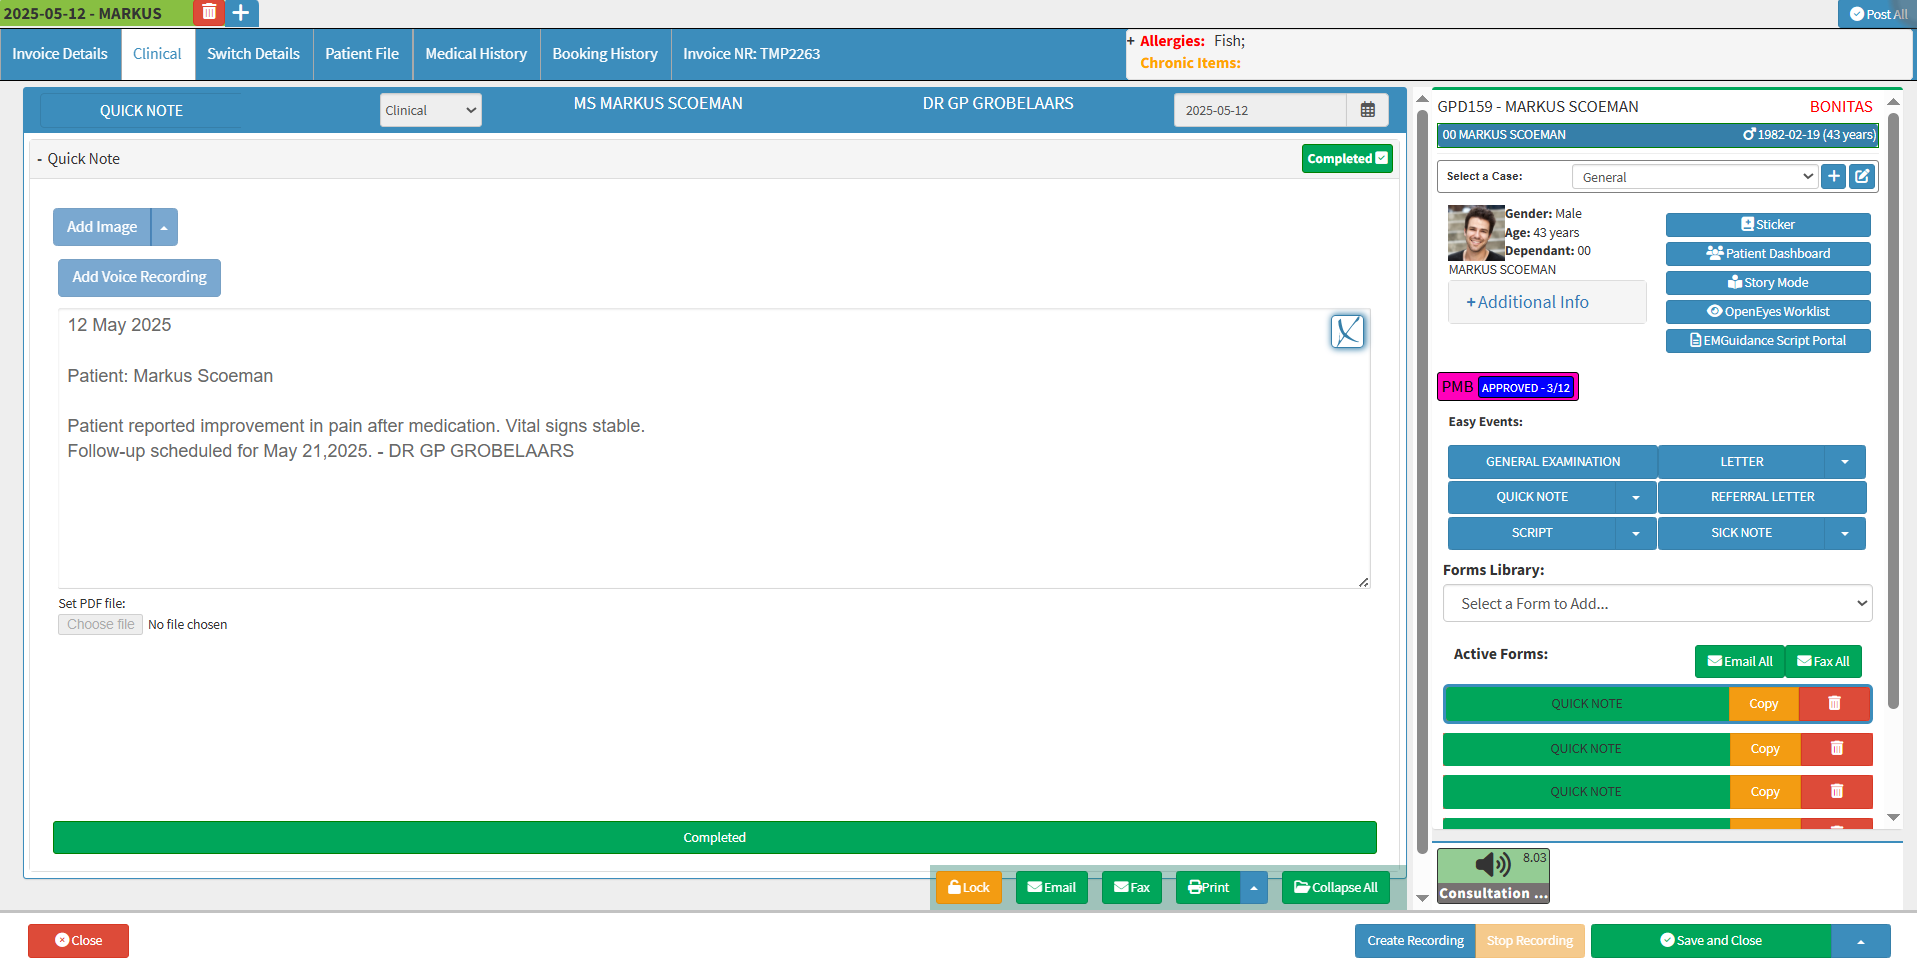
Task: Expand the SCRIPT easy event dropdown arrow
Action: coord(1636,533)
